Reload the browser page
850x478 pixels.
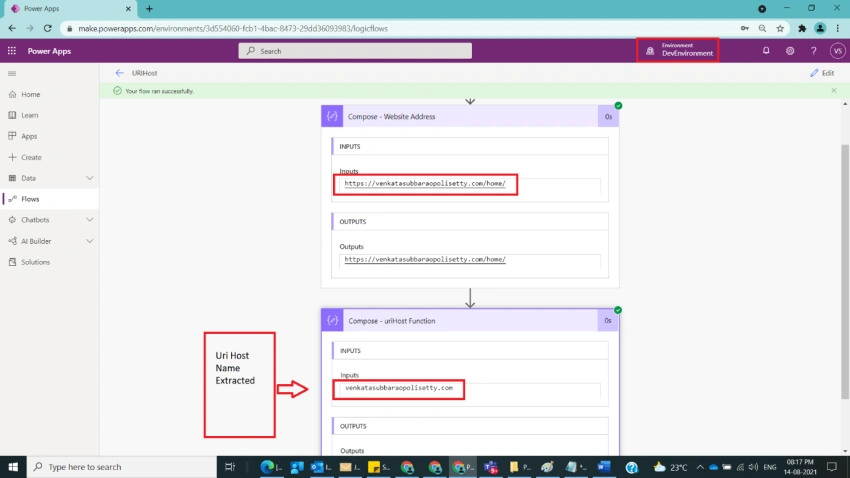tap(48, 28)
